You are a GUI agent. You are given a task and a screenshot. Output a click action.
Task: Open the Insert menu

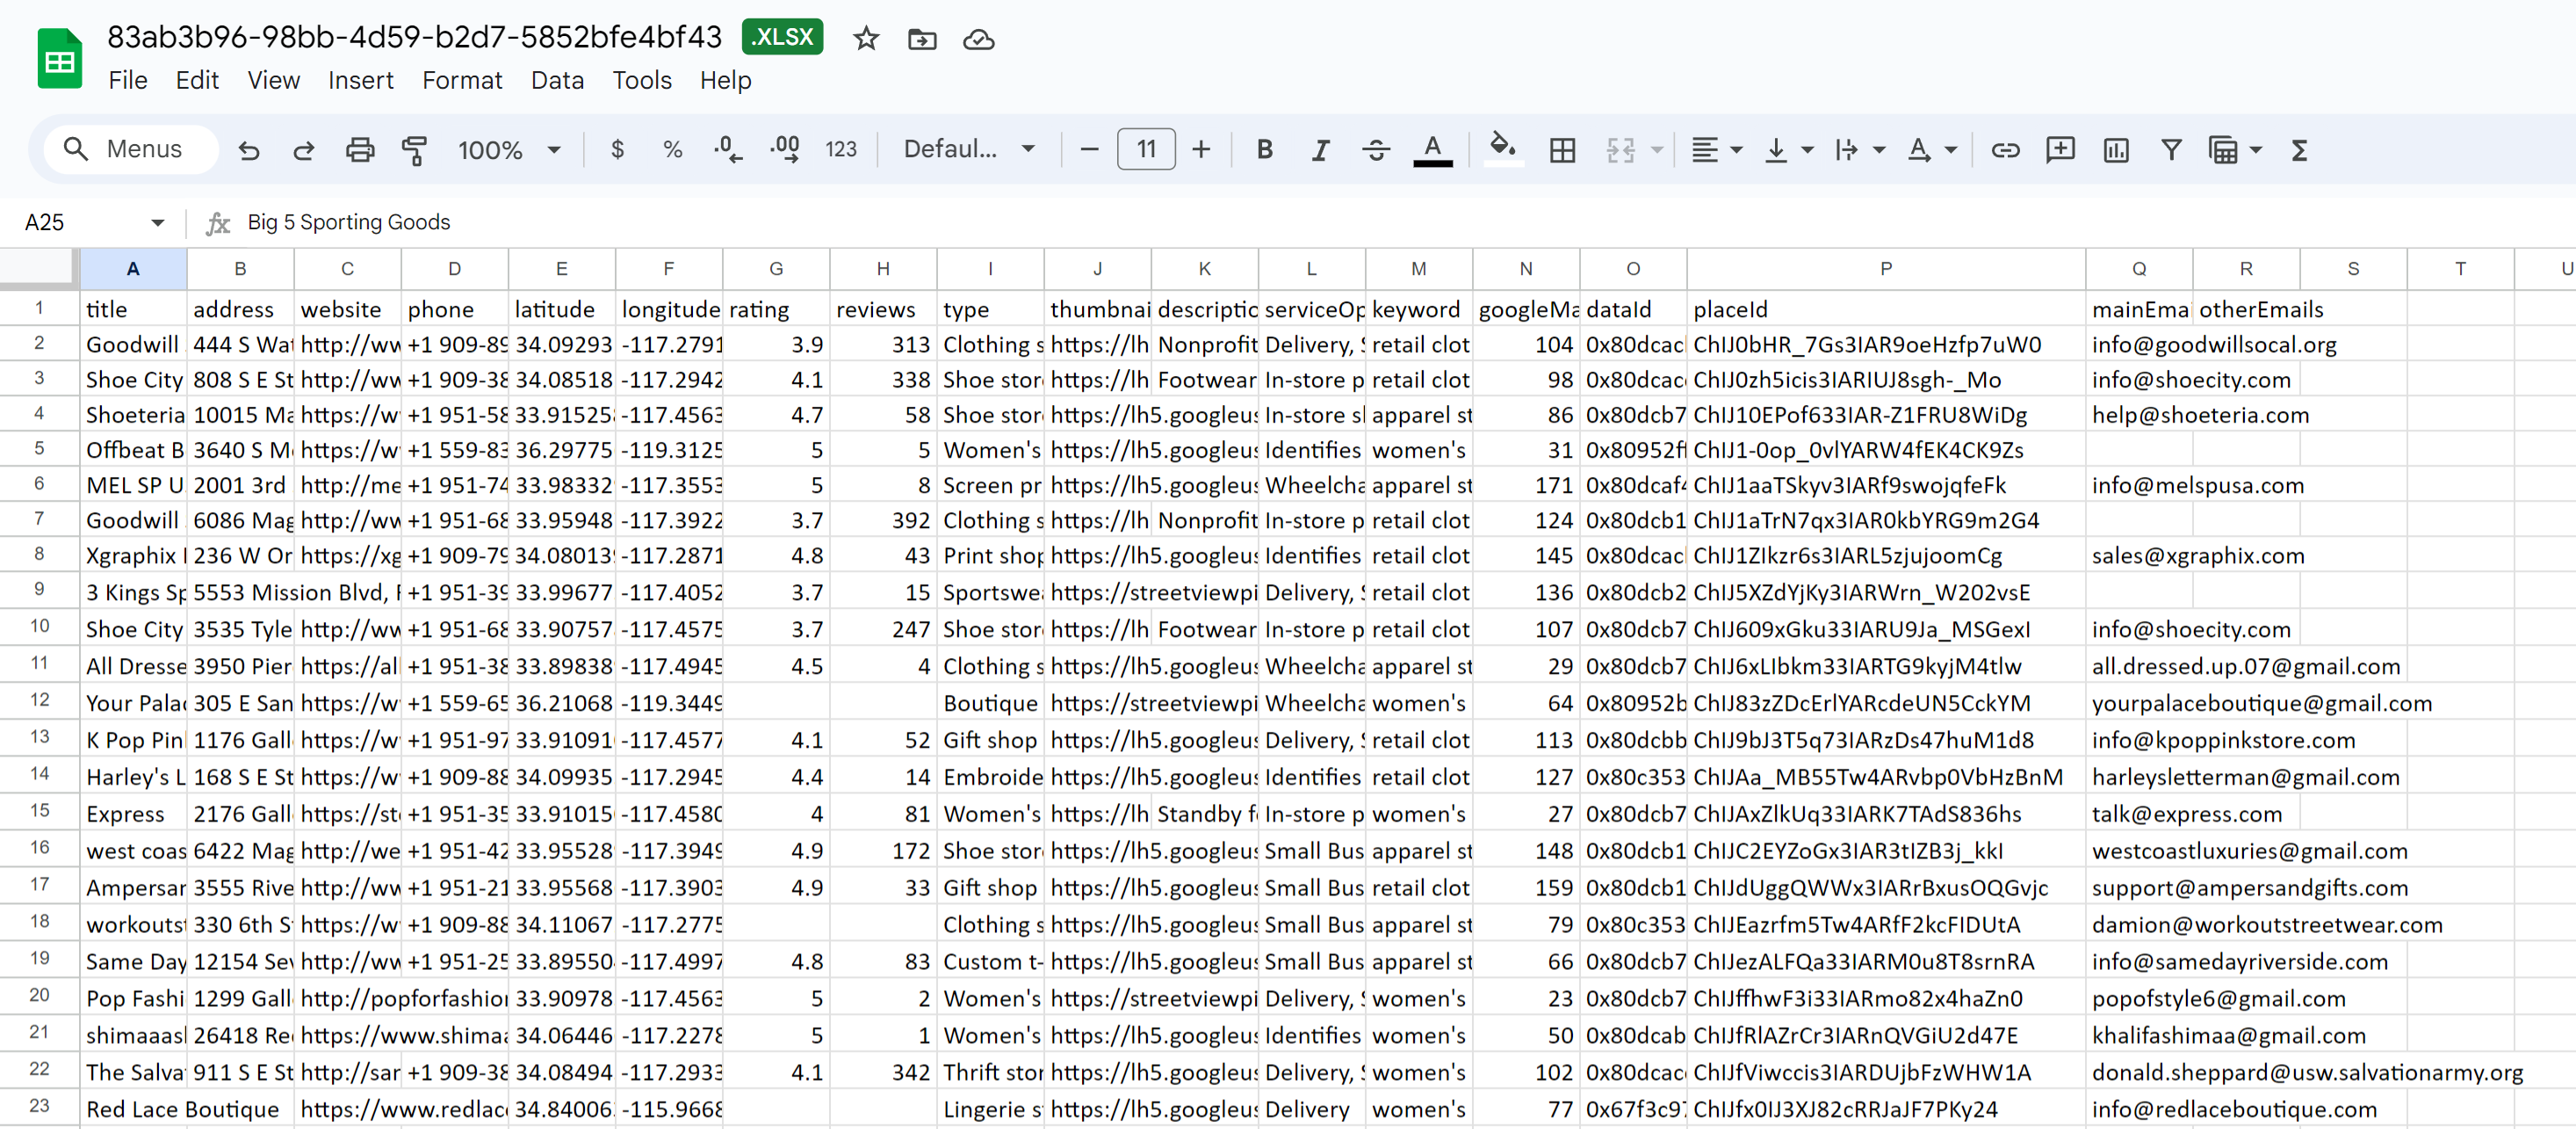coord(361,80)
